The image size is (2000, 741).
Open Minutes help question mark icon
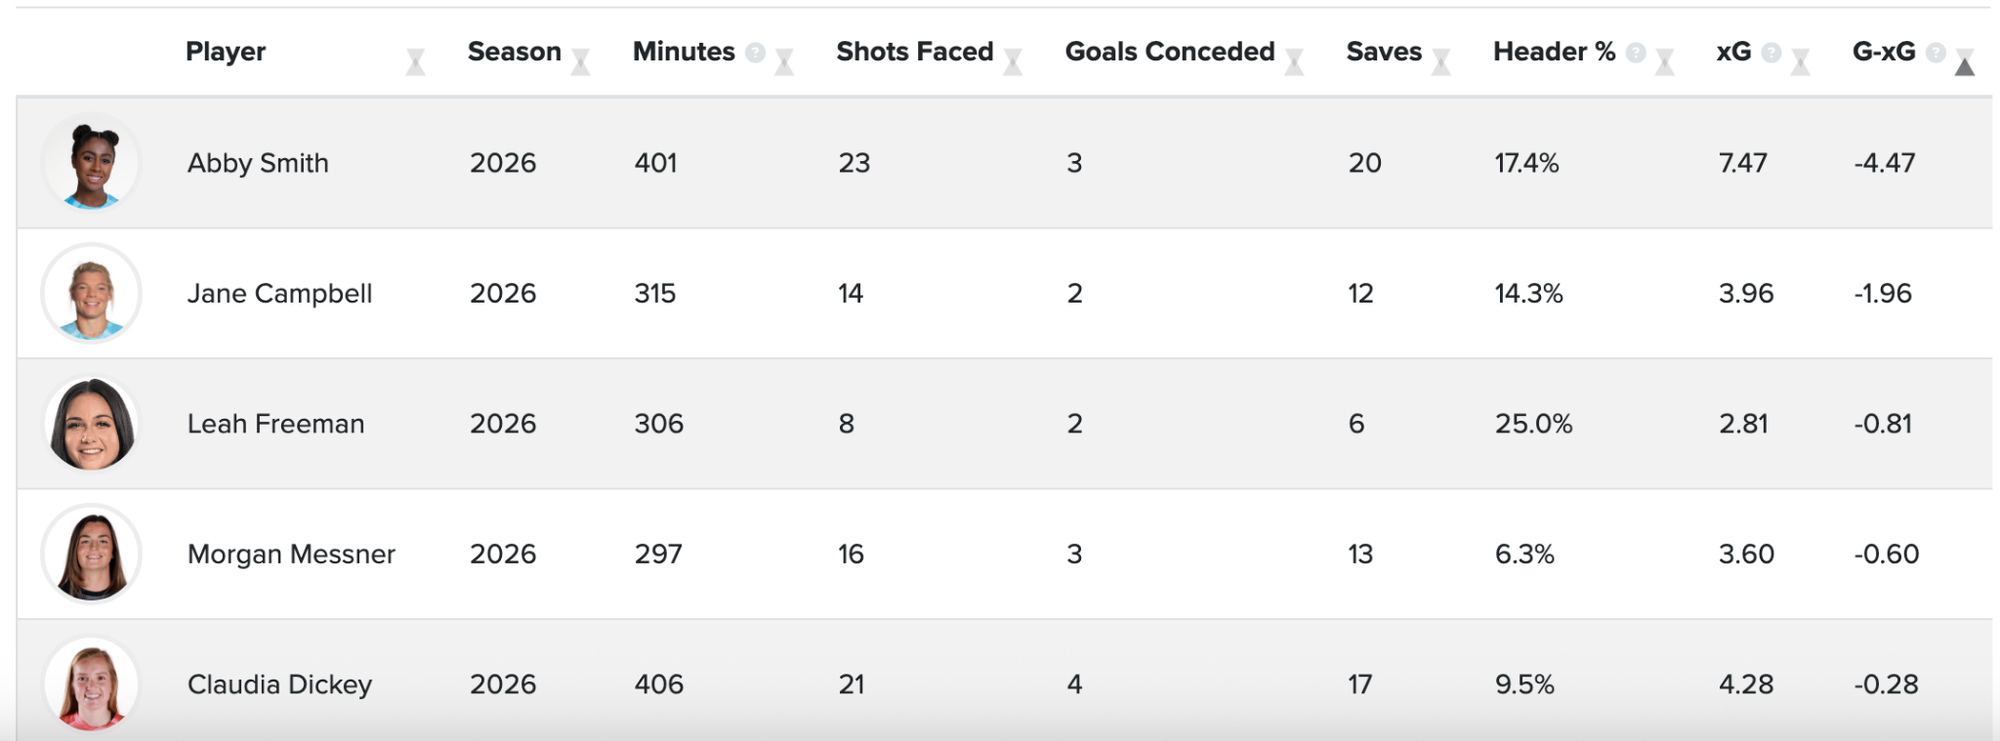click(x=755, y=52)
